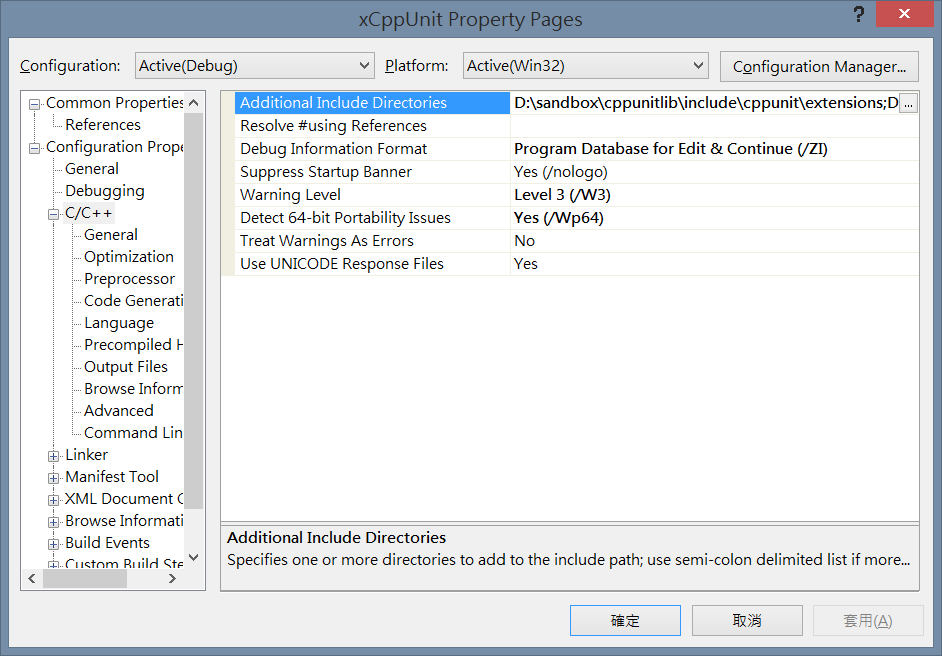Select the Manifest Tool tree item label
Screen dimensions: 942x656
point(112,477)
